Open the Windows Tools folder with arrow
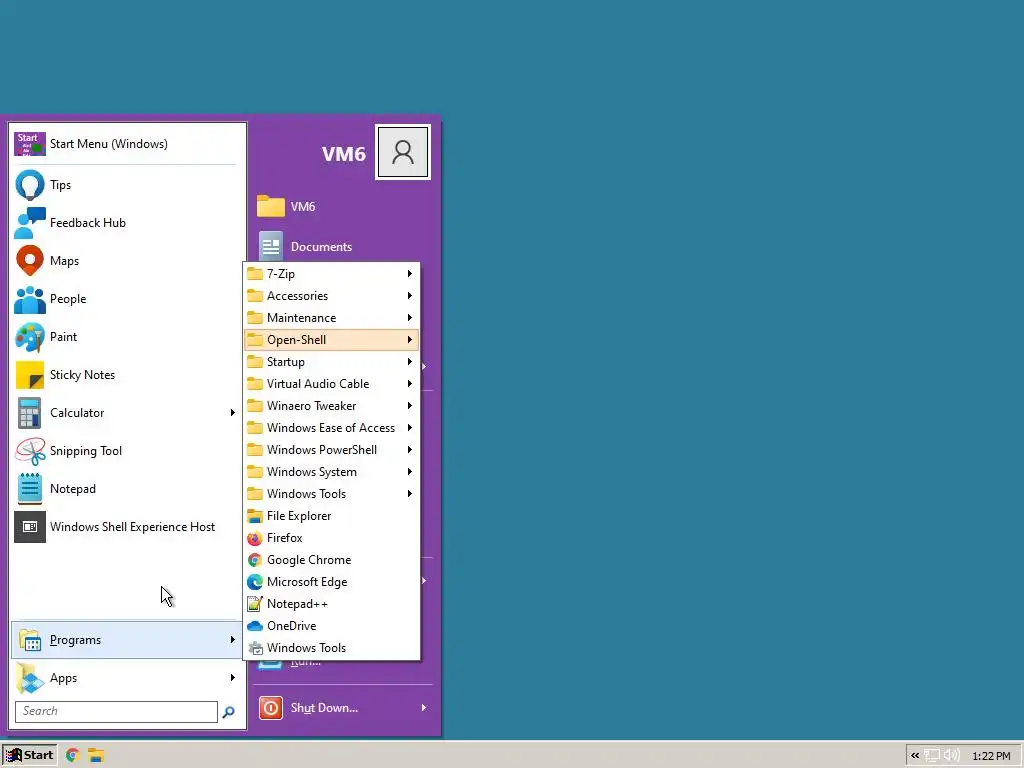The height and width of the screenshot is (768, 1024). [332, 494]
